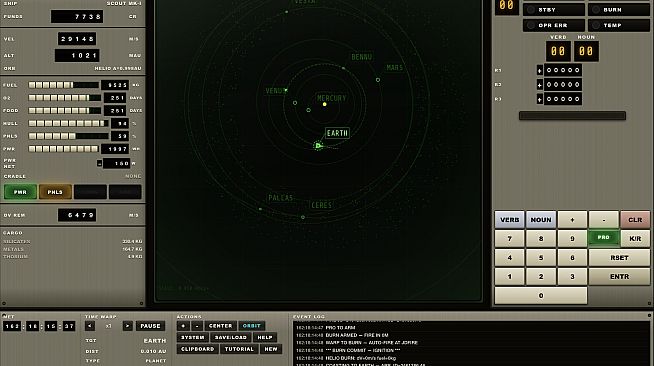654x366 pixels.
Task: Click the PNLS gauge bar
Action: tap(68, 136)
